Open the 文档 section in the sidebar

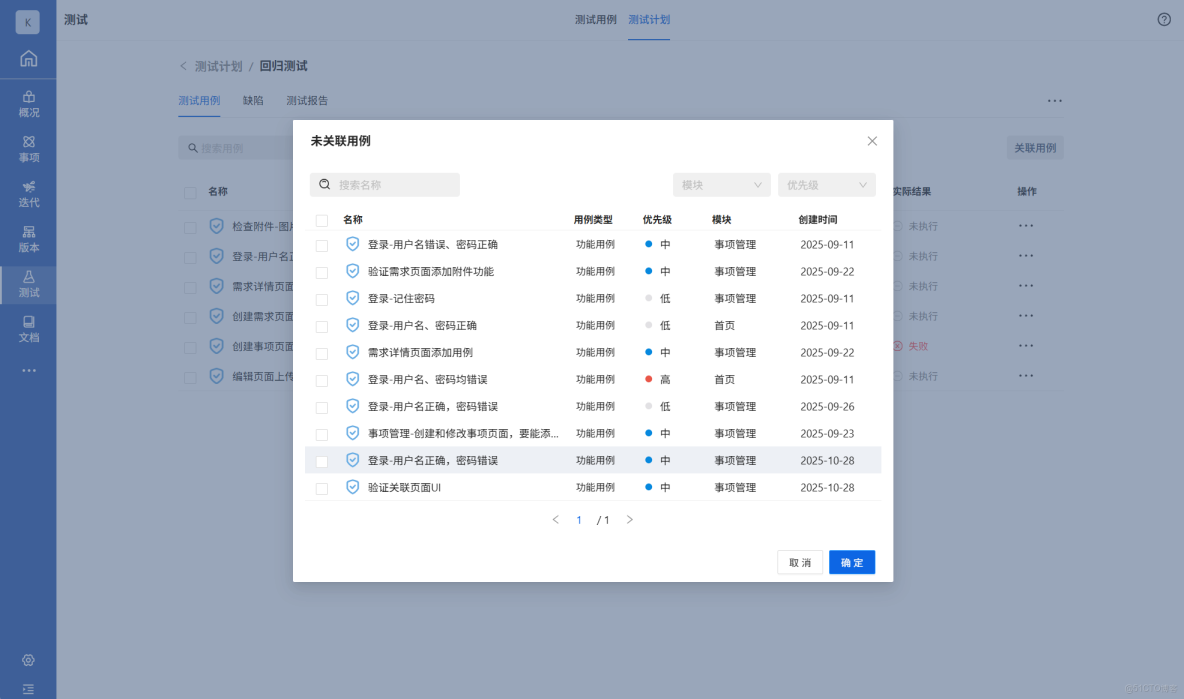28,328
